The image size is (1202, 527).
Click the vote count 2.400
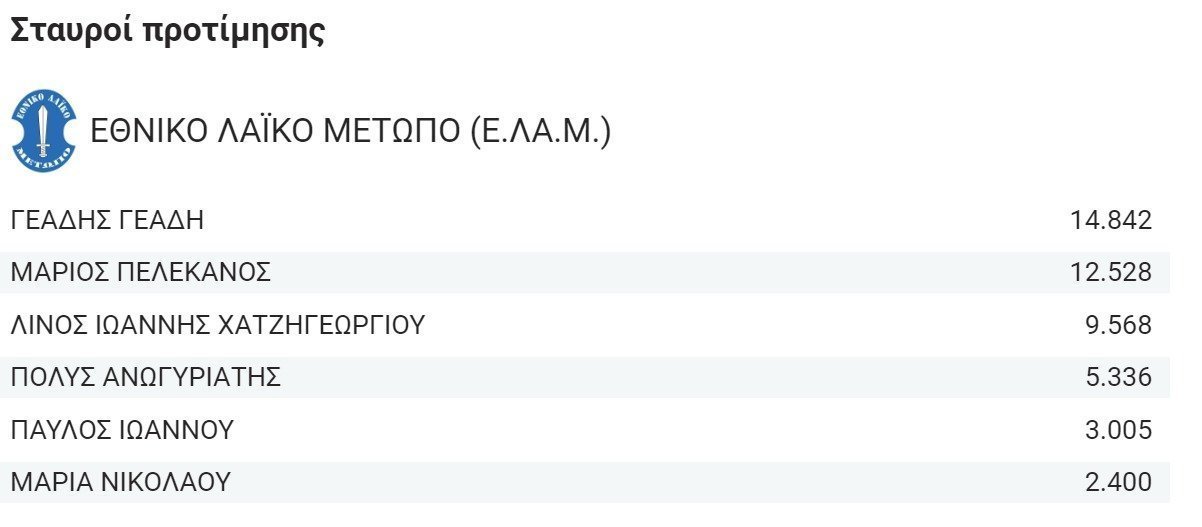click(x=1118, y=482)
